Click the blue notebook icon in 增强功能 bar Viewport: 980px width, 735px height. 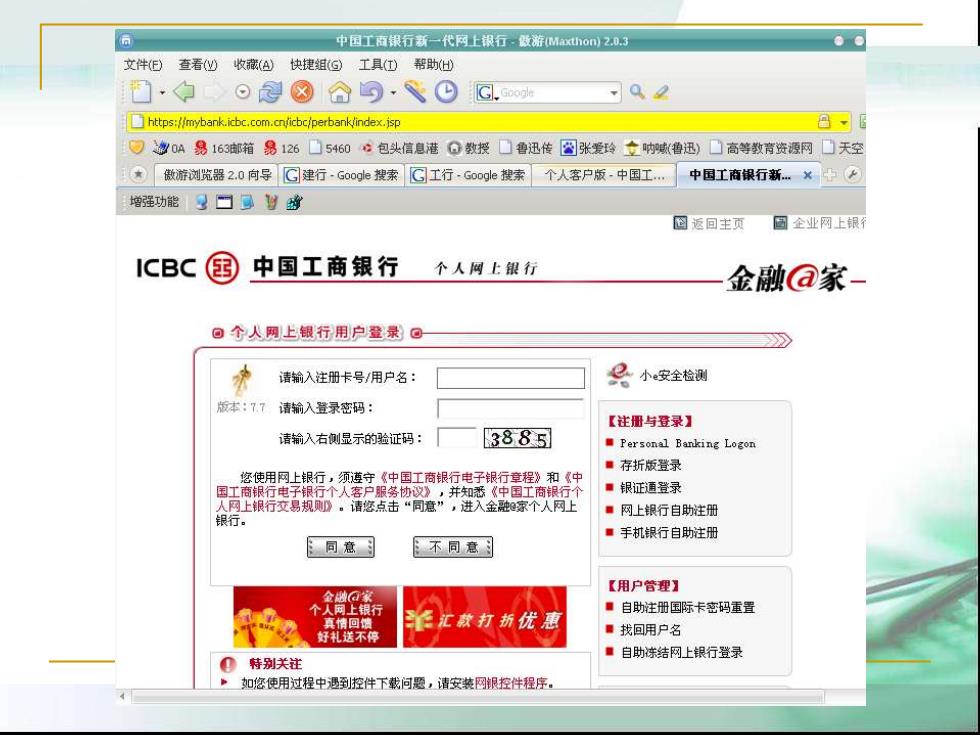coord(248,202)
